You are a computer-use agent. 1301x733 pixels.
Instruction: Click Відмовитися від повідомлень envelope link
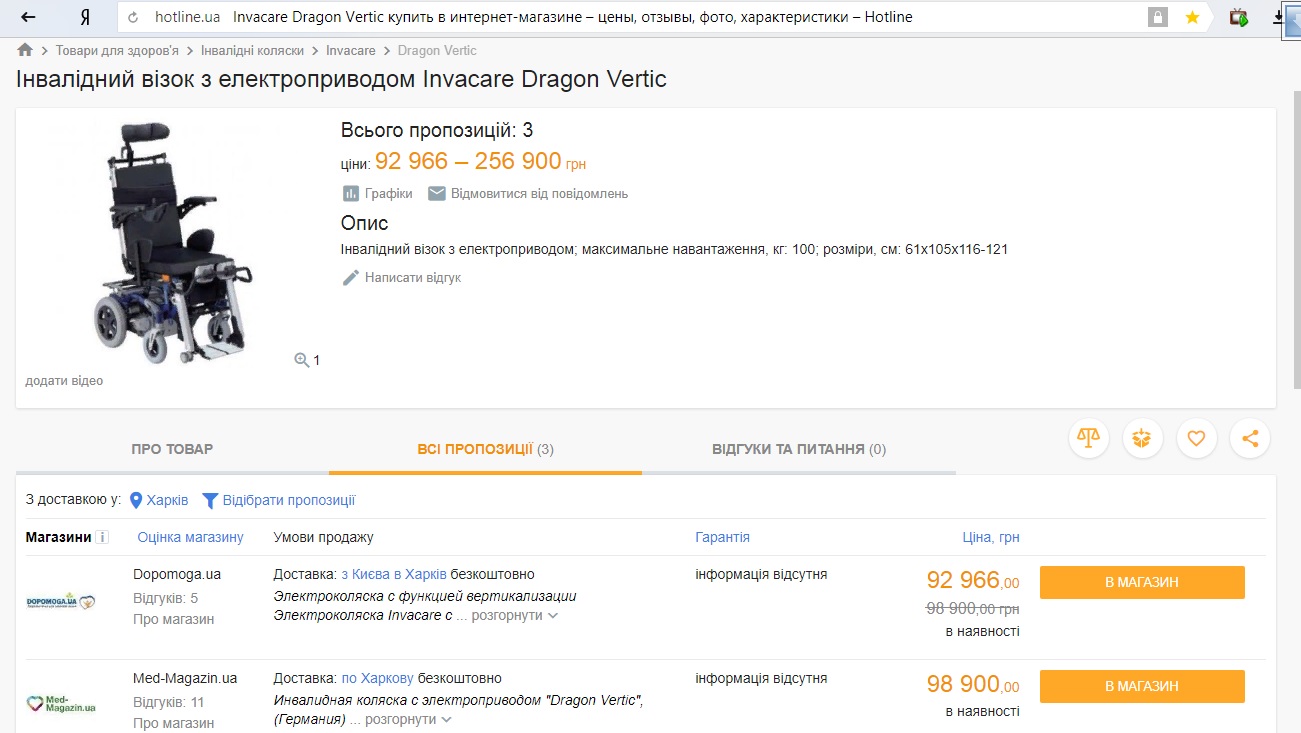(x=528, y=194)
